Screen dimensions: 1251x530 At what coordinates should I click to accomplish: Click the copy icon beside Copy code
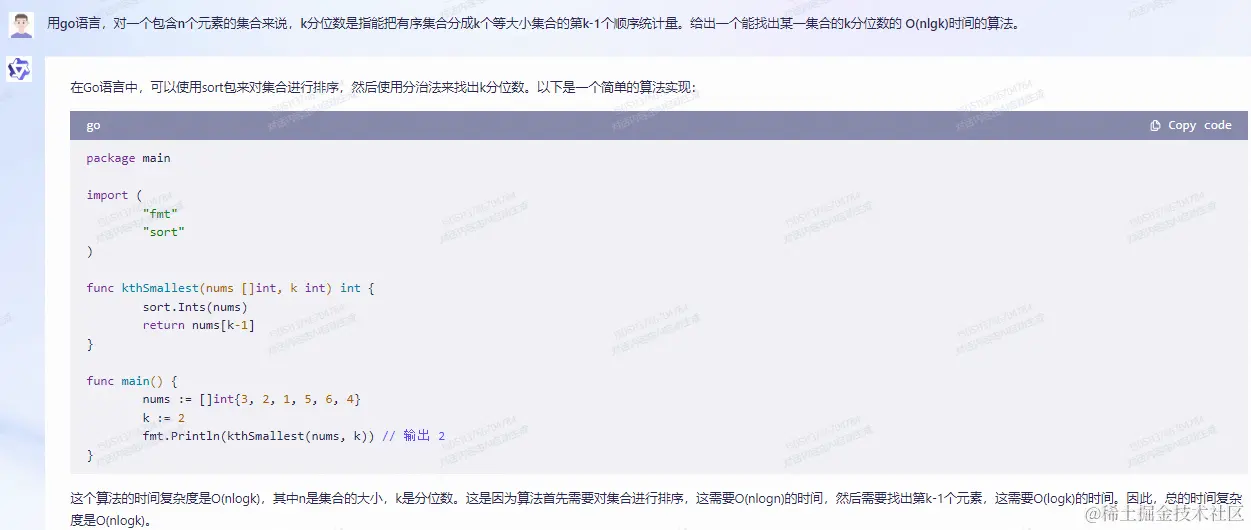(x=1155, y=125)
